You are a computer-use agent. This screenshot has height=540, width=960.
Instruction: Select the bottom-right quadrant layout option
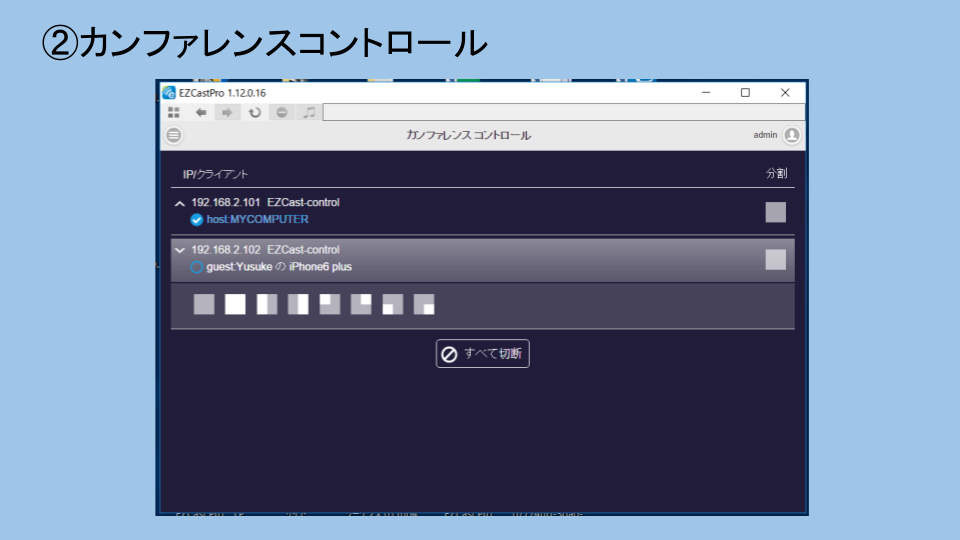click(x=424, y=305)
